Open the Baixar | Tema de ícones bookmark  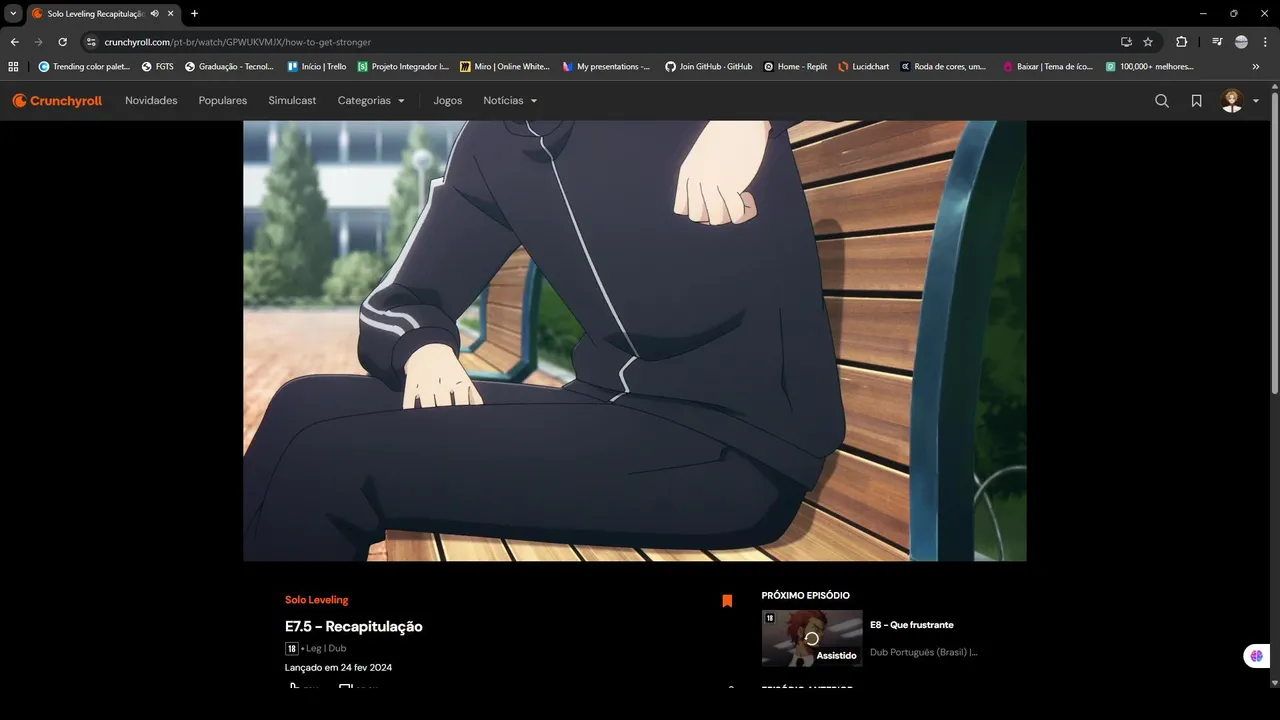coord(1048,67)
